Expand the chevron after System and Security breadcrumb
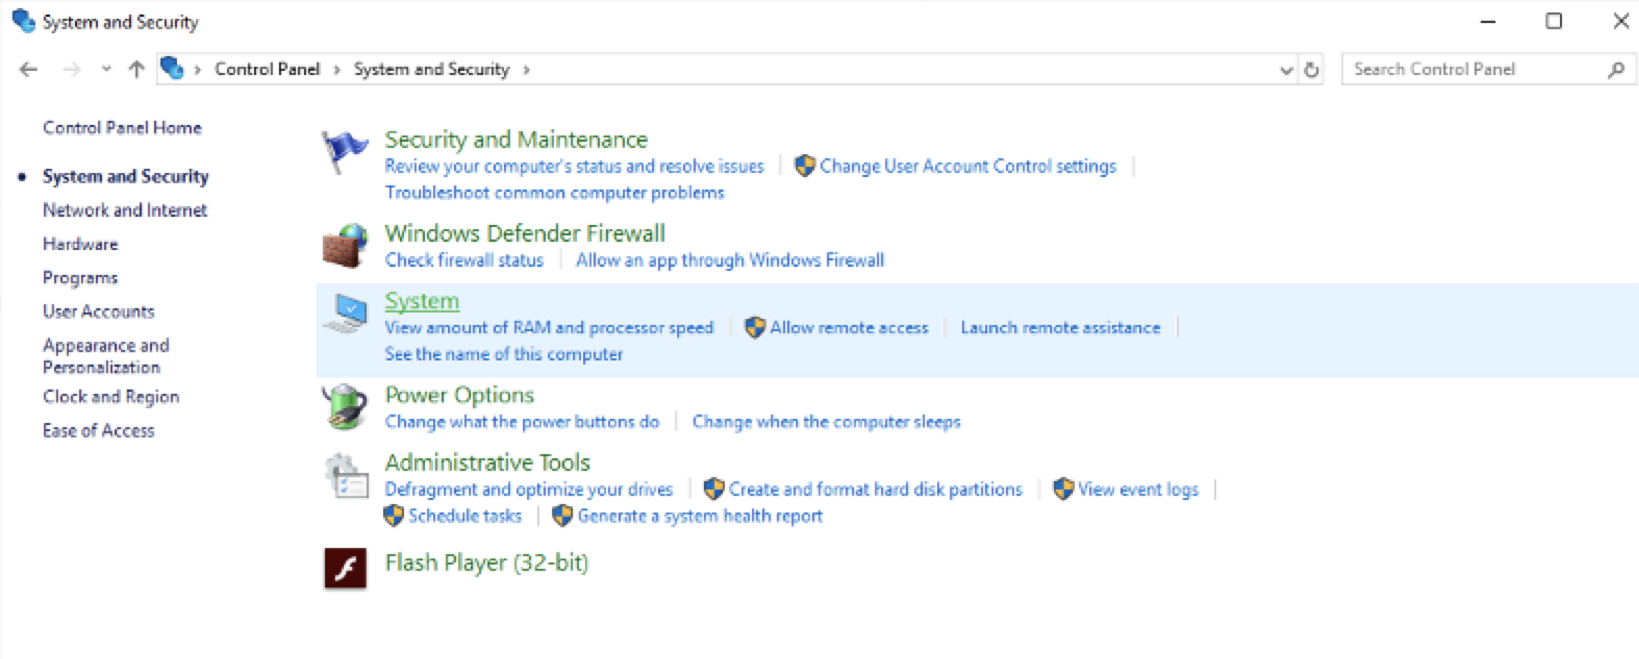Screen dimensions: 1639x659 point(526,69)
